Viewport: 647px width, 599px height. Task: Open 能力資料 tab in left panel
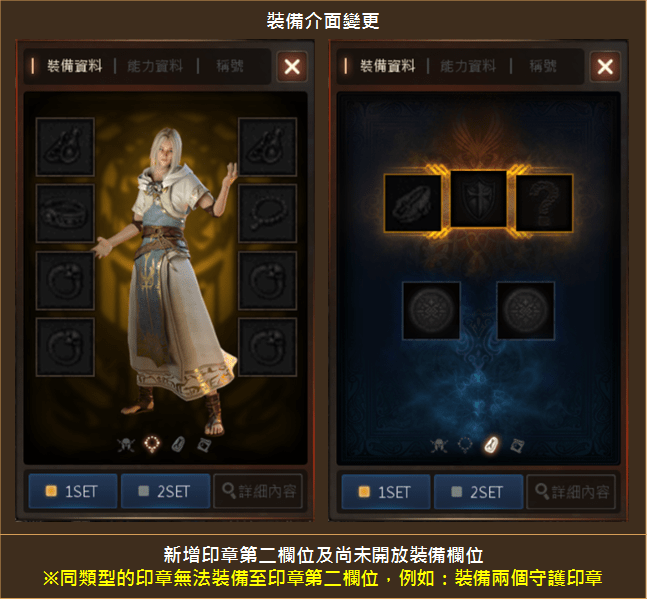pos(155,66)
